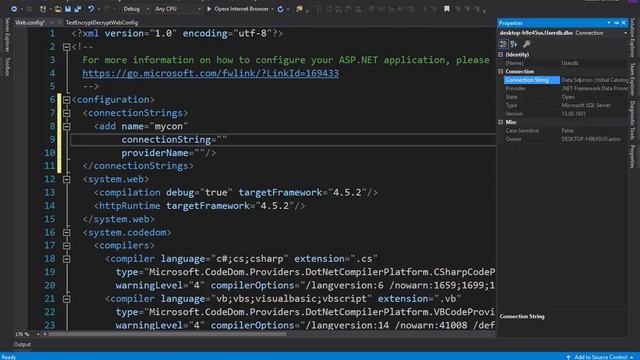
Task: Select the State property row
Action: click(566, 97)
